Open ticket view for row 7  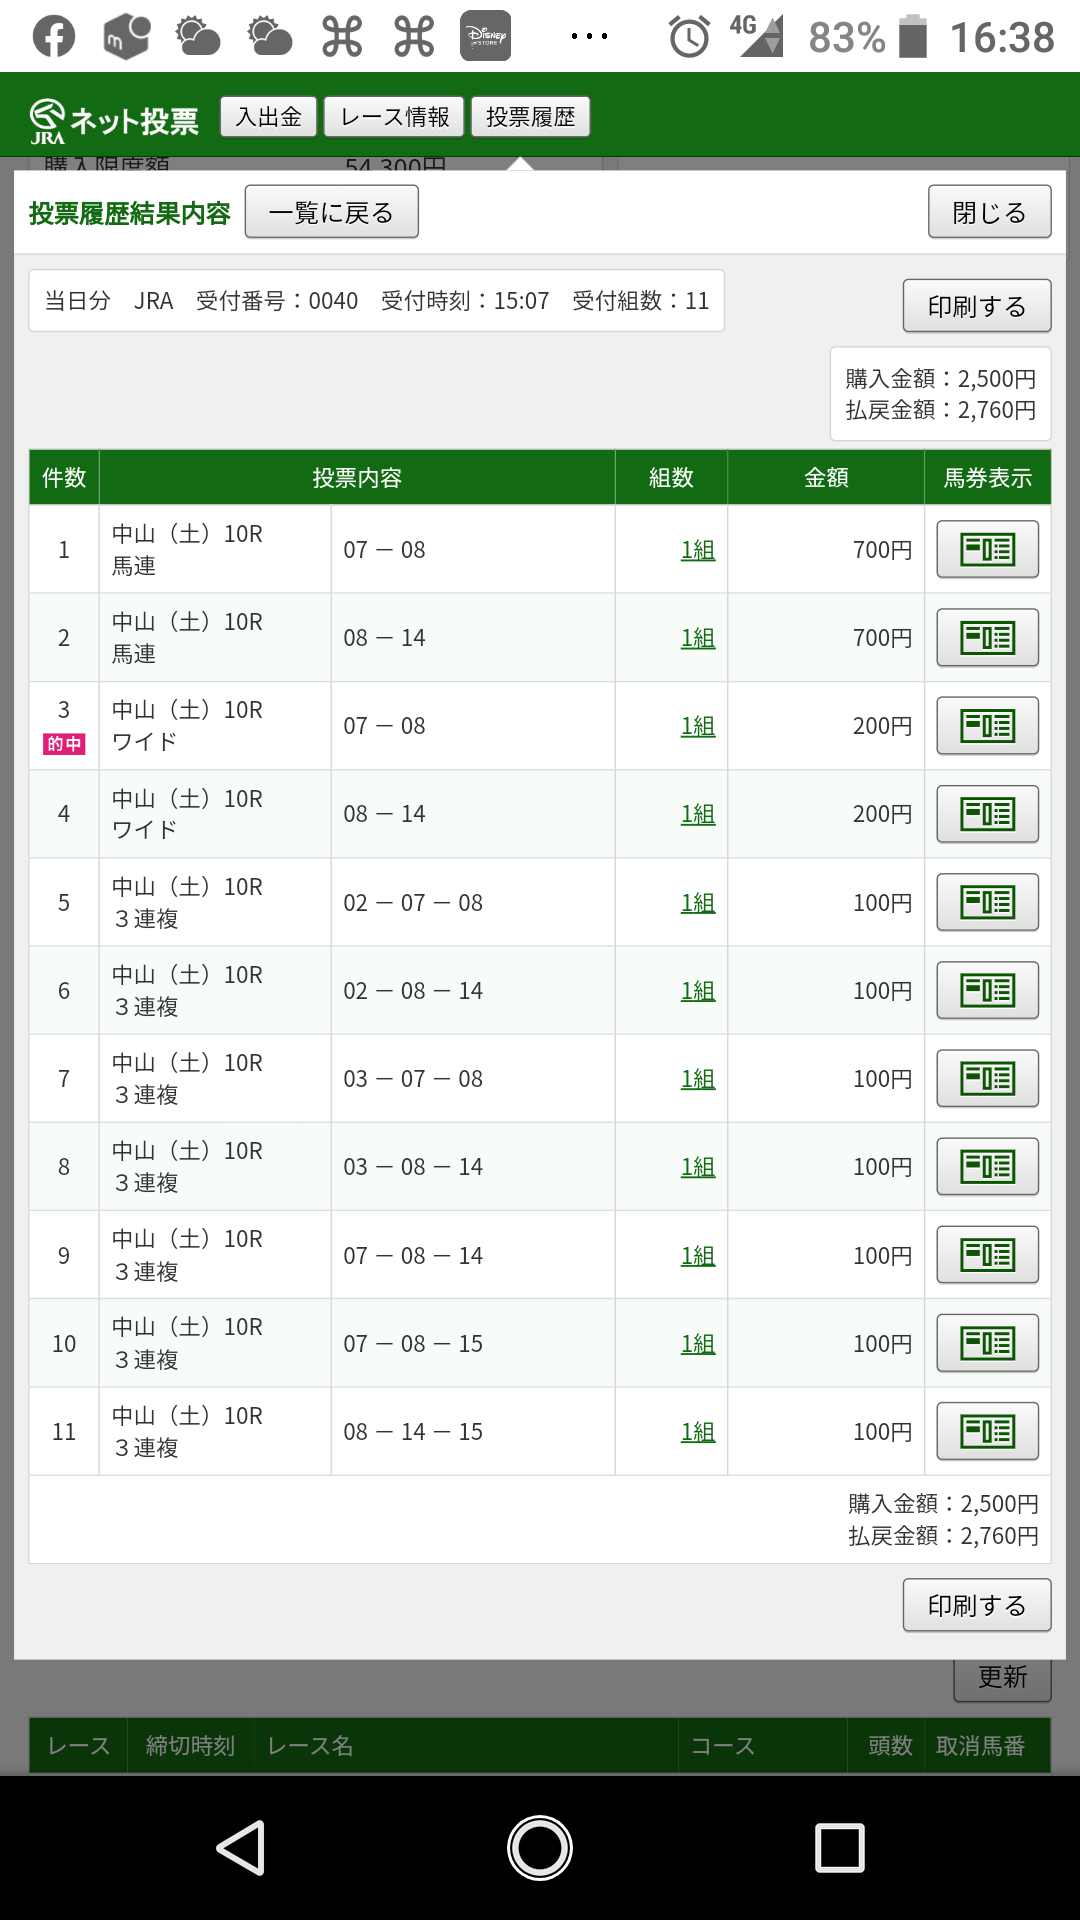(987, 1078)
